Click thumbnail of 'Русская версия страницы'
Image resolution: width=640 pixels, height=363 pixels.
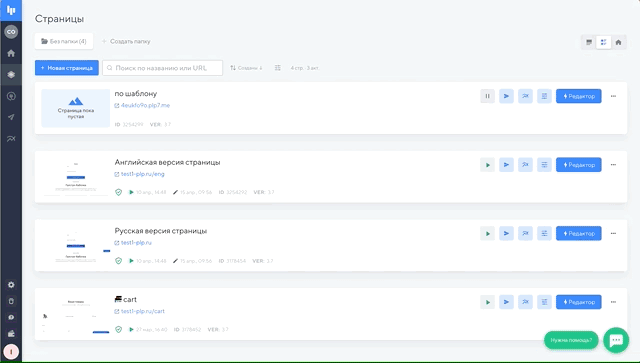click(x=76, y=245)
